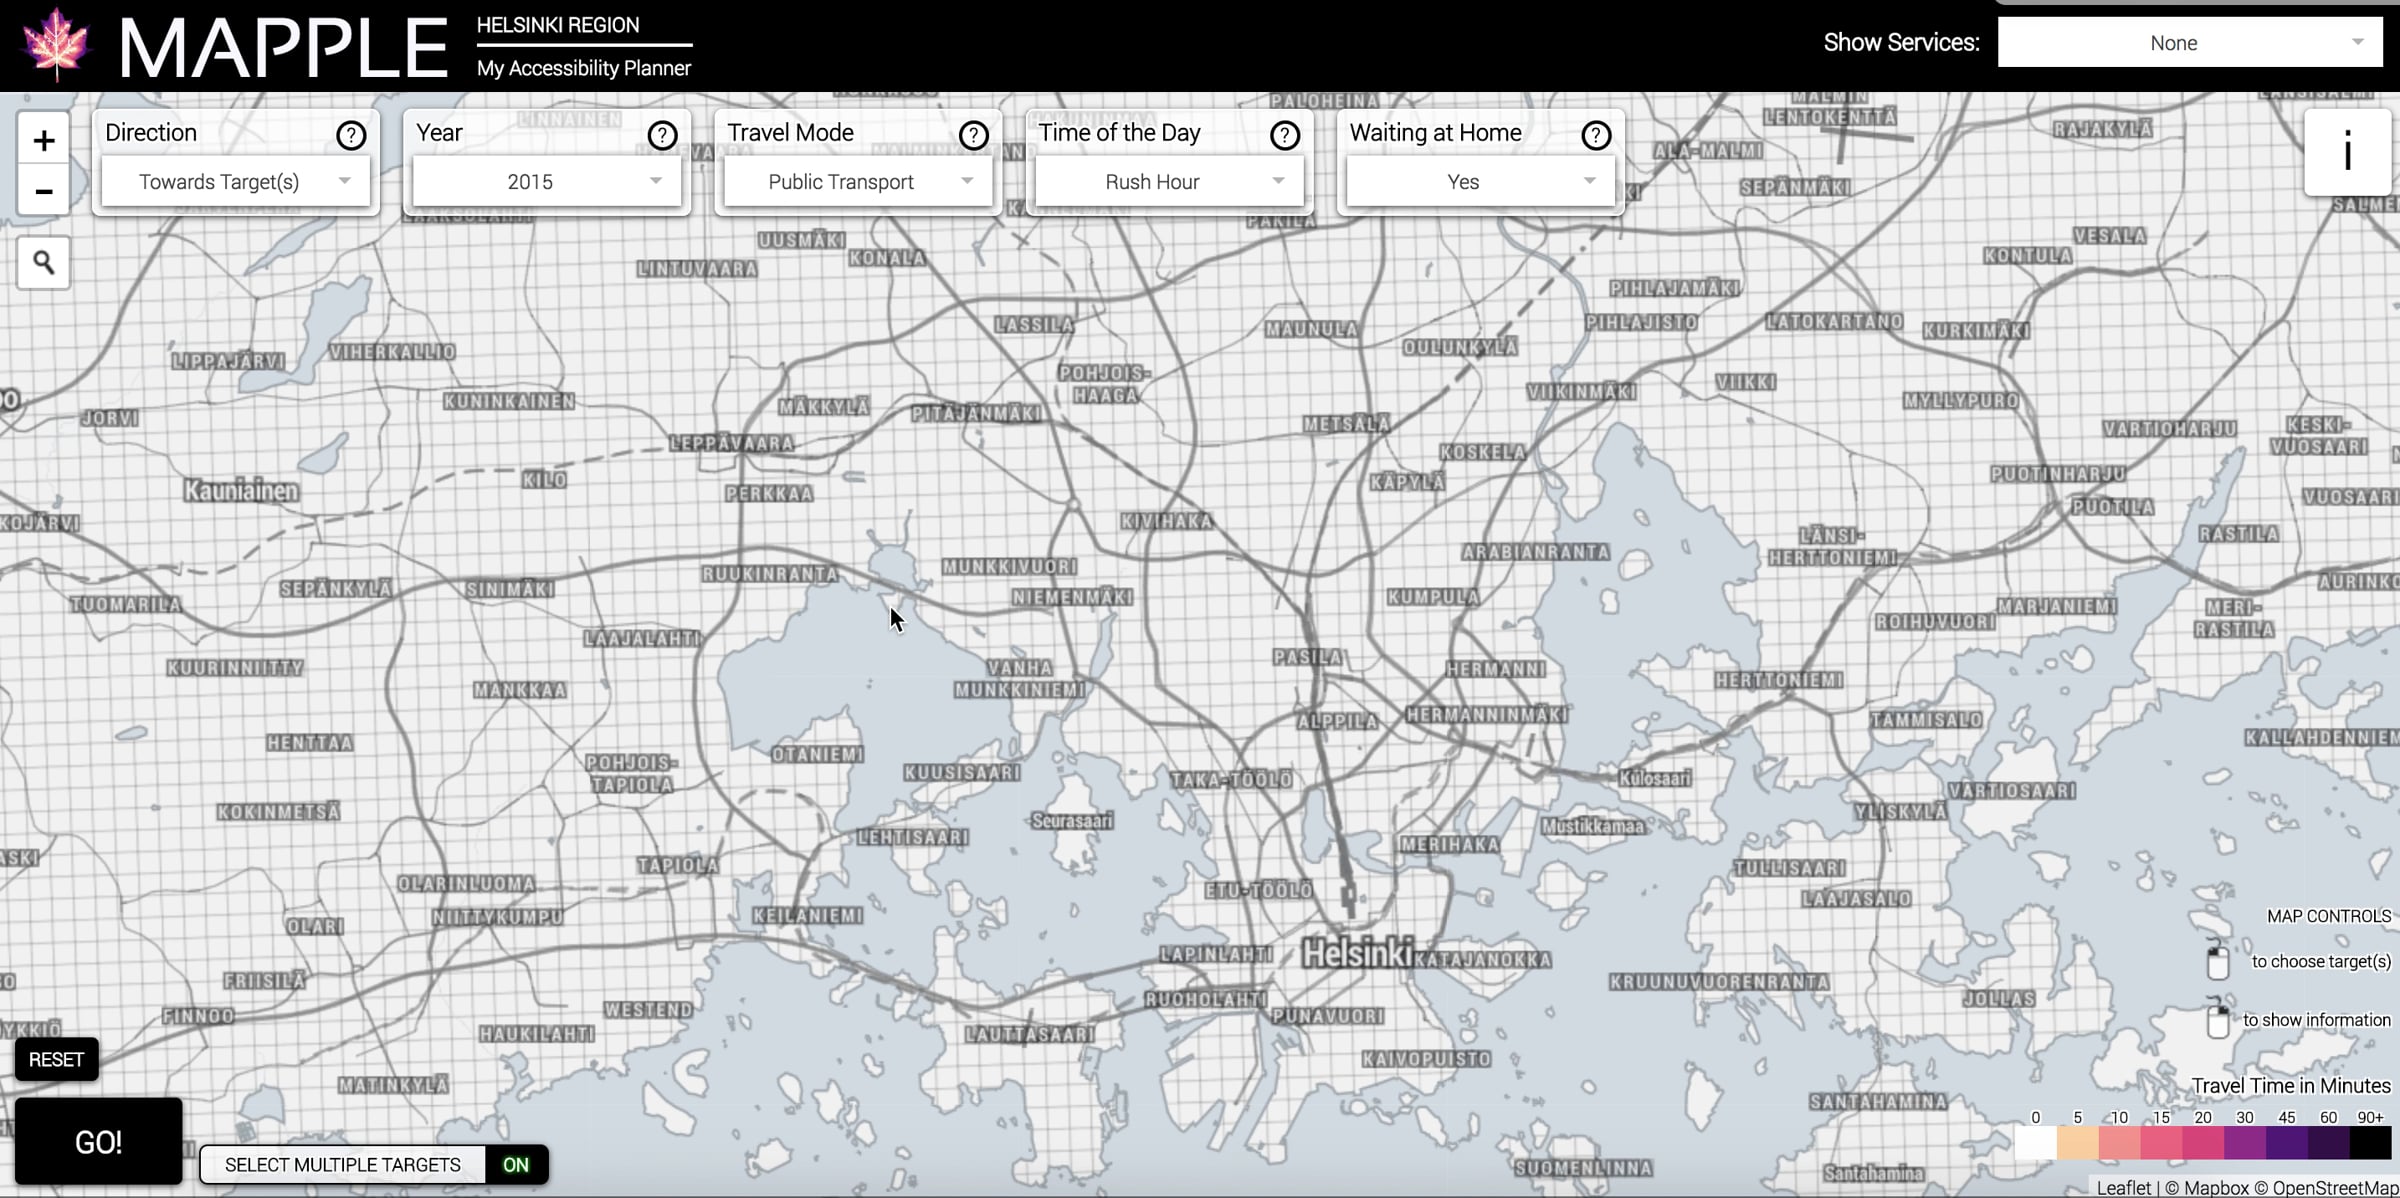Open the Time of the Day Rush Hour dropdown
The width and height of the screenshot is (2400, 1198).
click(x=1169, y=182)
